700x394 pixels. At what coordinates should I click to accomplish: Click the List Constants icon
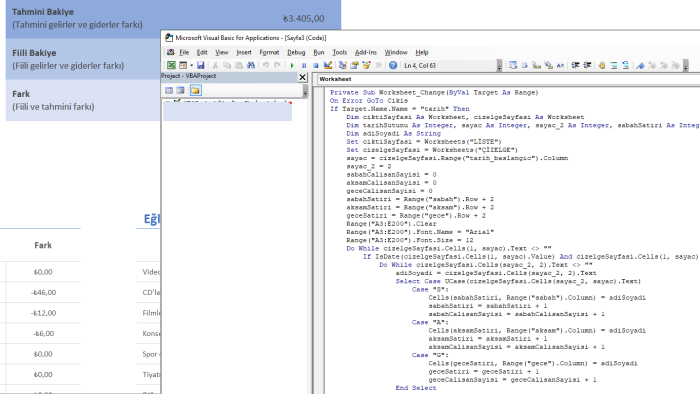pos(525,65)
